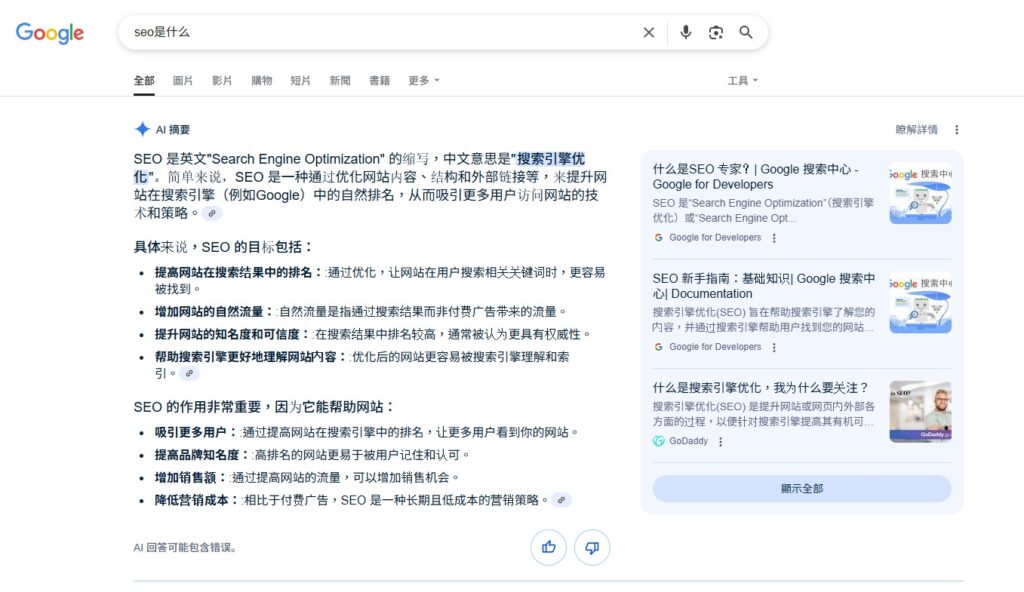This screenshot has height=592, width=1024.
Task: Click the Google logo
Action: pos(50,33)
